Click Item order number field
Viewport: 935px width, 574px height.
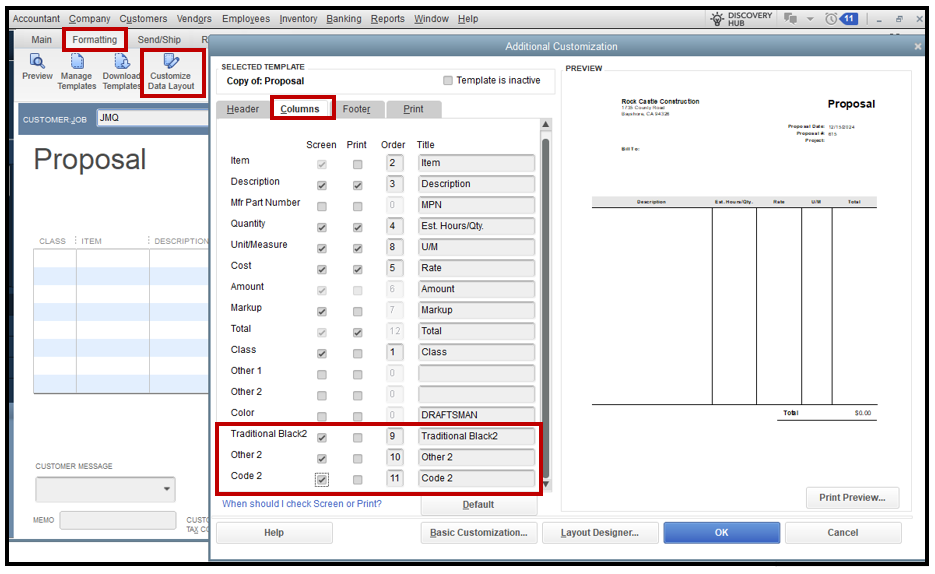[394, 163]
